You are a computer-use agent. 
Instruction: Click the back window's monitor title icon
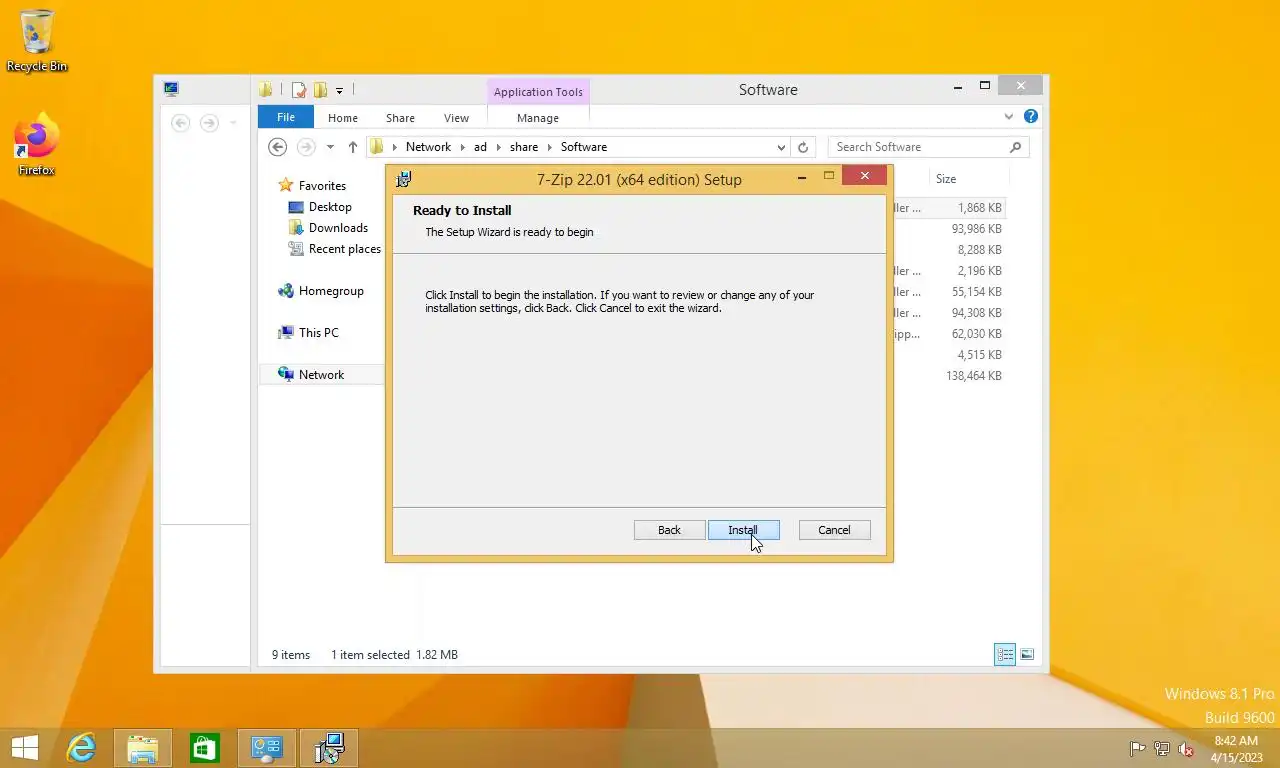coord(171,89)
